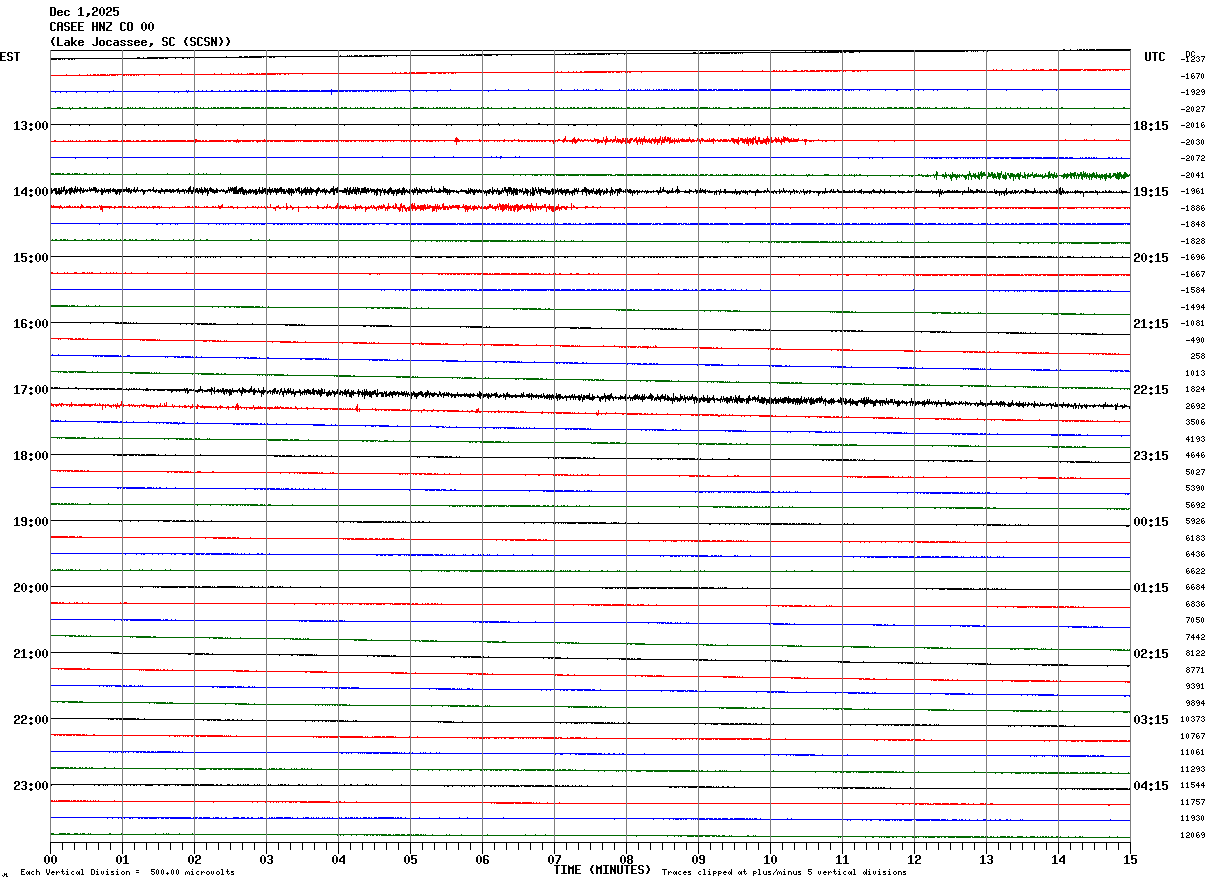Click the DC offset value '-1929'
The width and height of the screenshot is (1210, 886).
click(x=1193, y=92)
